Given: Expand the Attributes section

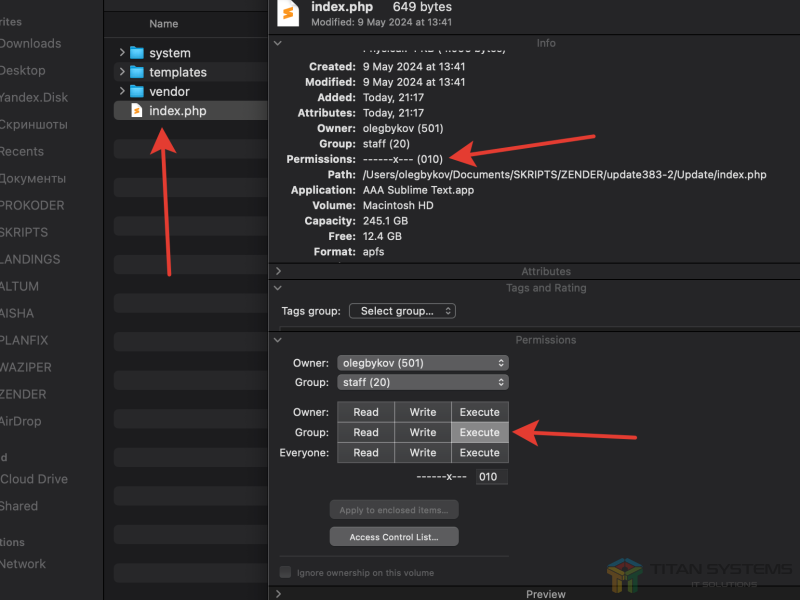Looking at the screenshot, I should tap(278, 271).
